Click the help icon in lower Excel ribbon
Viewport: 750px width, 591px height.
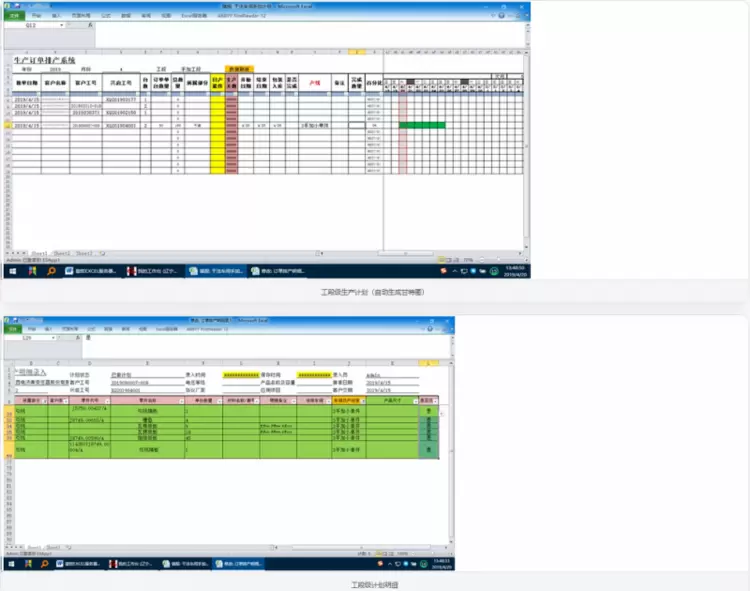tap(430, 329)
